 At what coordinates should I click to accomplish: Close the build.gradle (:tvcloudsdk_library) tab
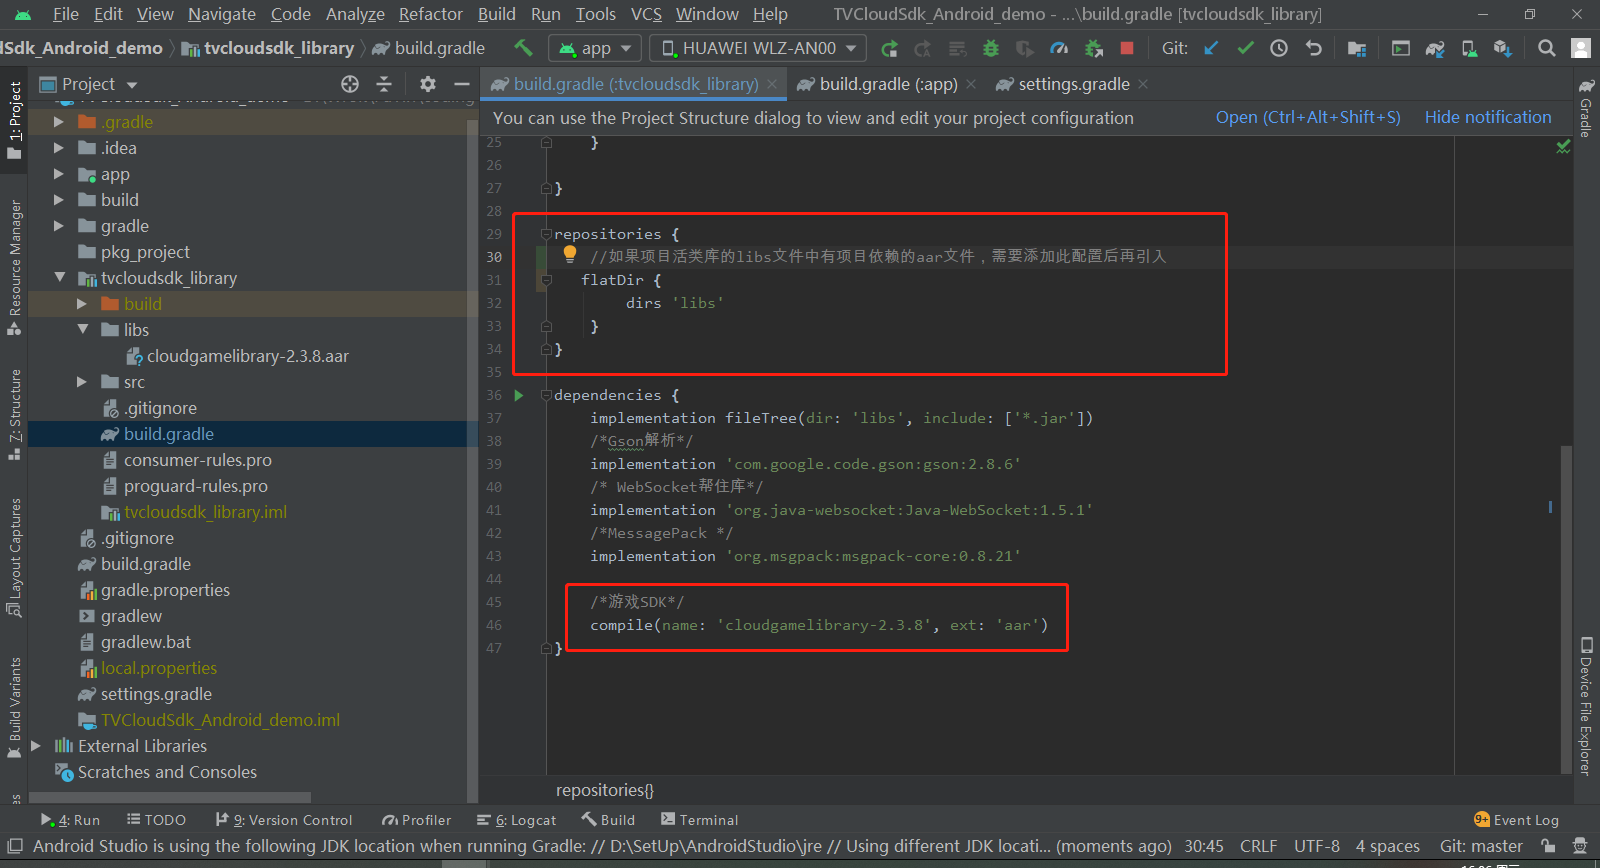coord(772,84)
